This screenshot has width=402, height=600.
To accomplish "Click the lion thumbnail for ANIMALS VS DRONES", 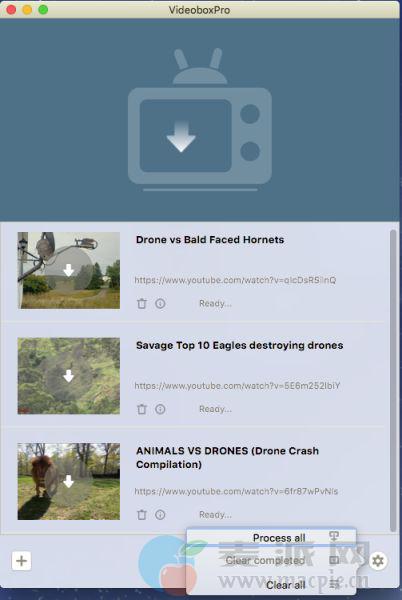I will coord(69,481).
